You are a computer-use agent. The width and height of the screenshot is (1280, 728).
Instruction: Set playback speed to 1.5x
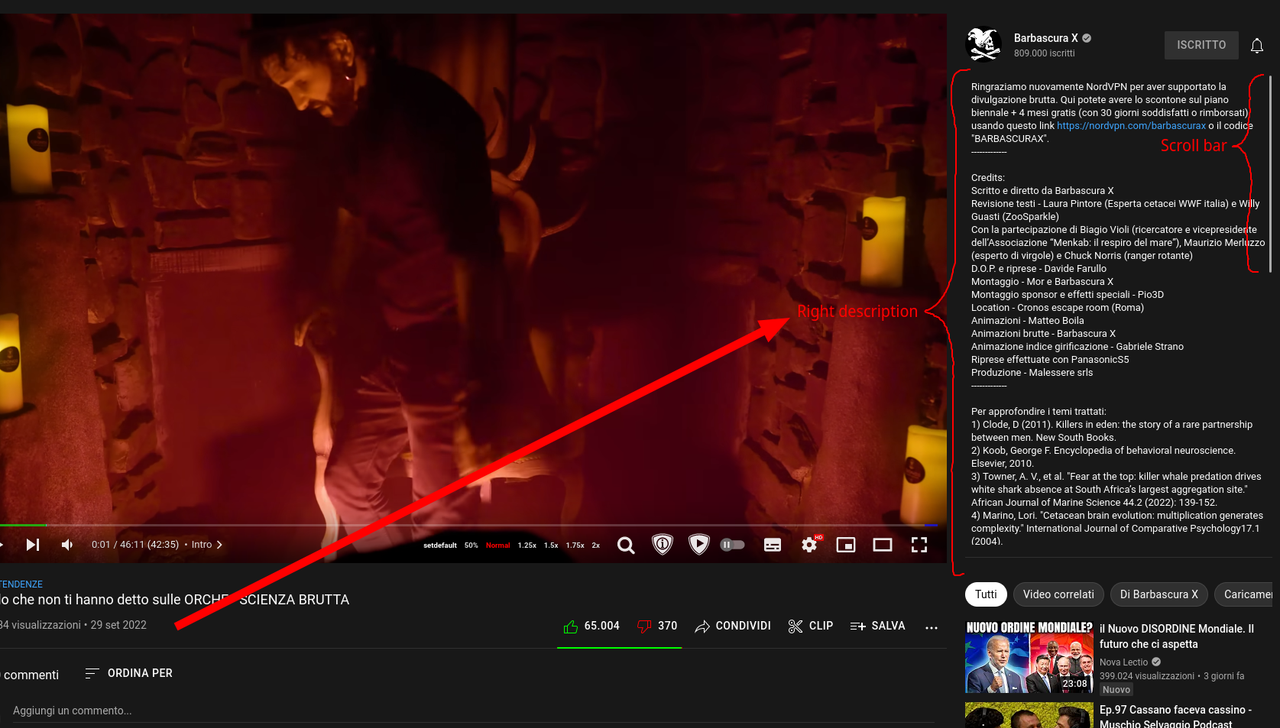click(551, 546)
